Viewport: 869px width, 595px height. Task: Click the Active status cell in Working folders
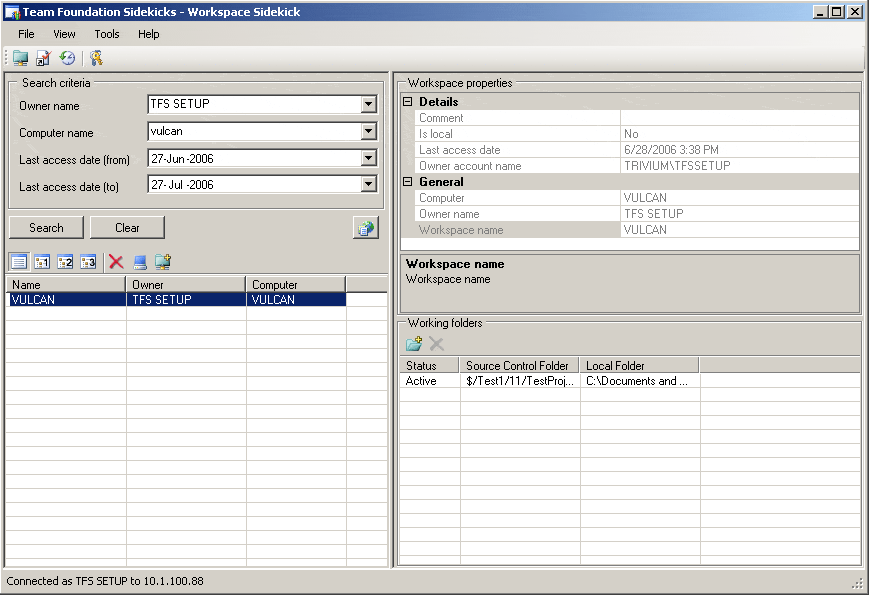pyautogui.click(x=430, y=381)
